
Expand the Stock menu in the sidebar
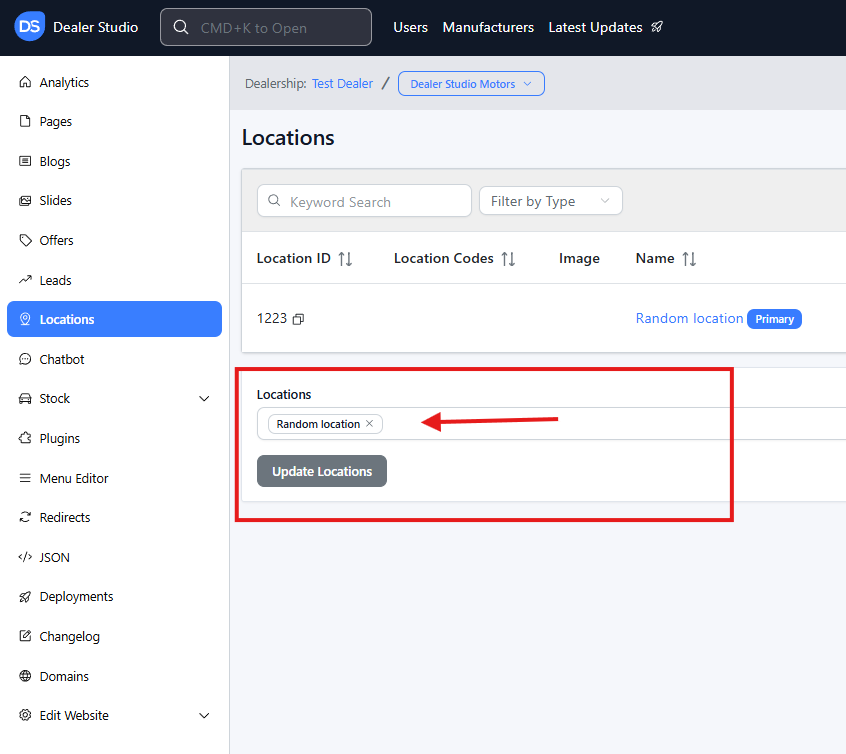(x=204, y=399)
